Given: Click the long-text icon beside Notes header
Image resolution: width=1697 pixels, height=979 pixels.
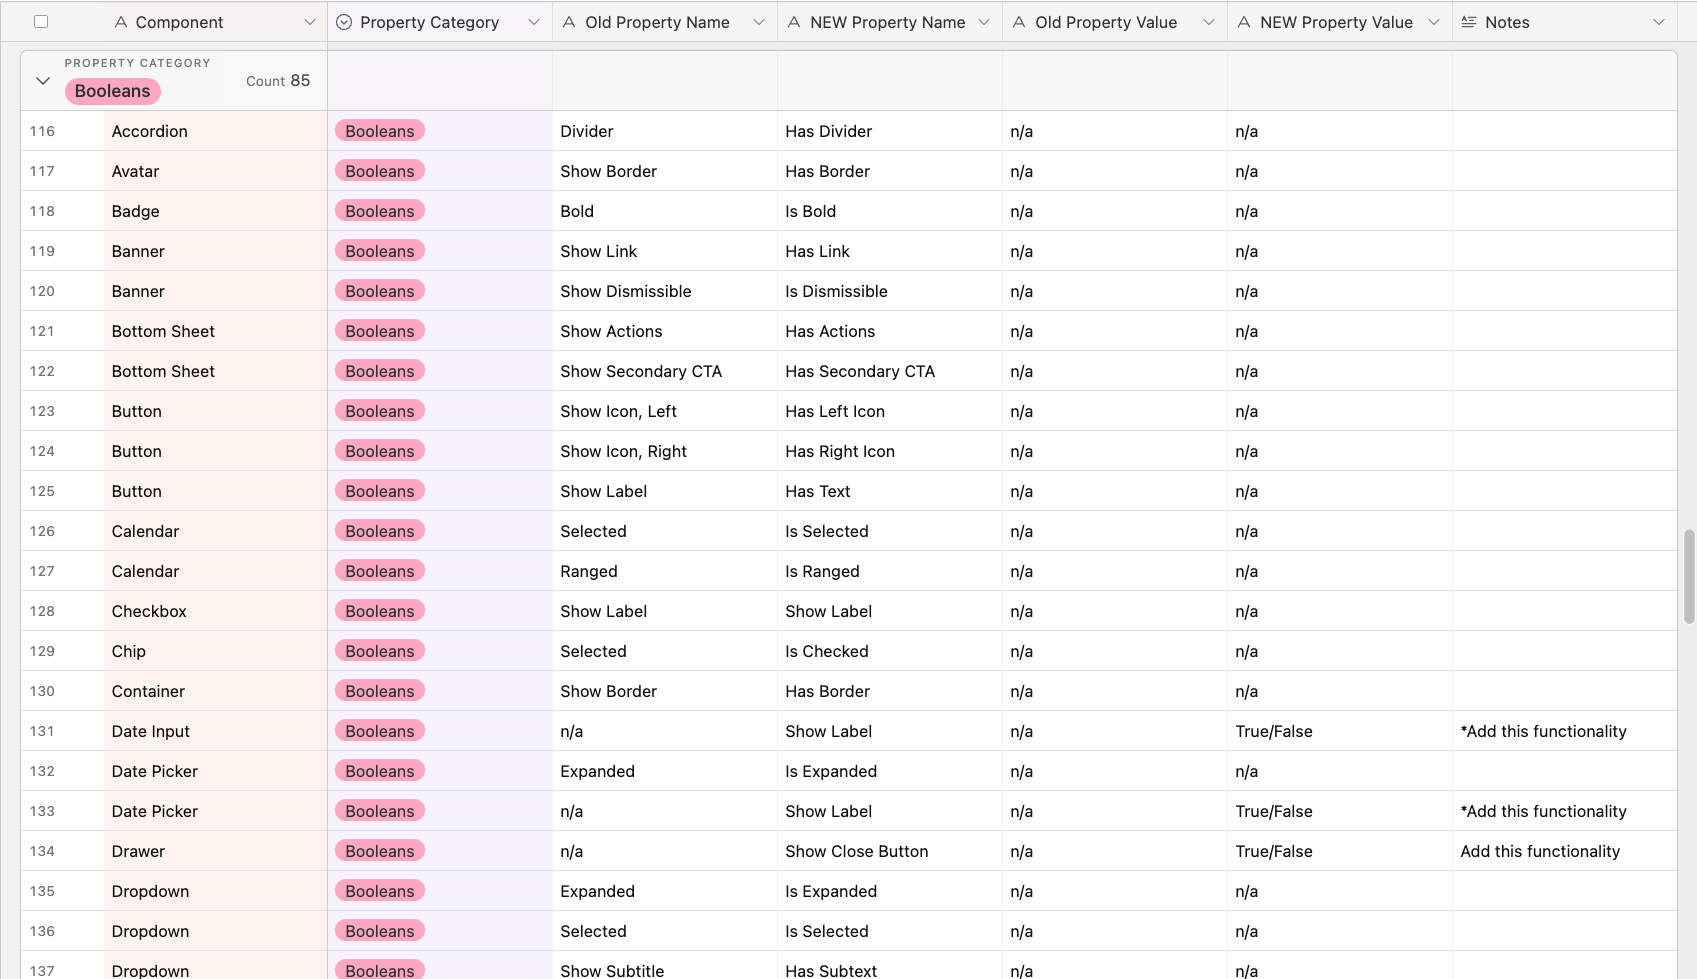Looking at the screenshot, I should coord(1469,22).
